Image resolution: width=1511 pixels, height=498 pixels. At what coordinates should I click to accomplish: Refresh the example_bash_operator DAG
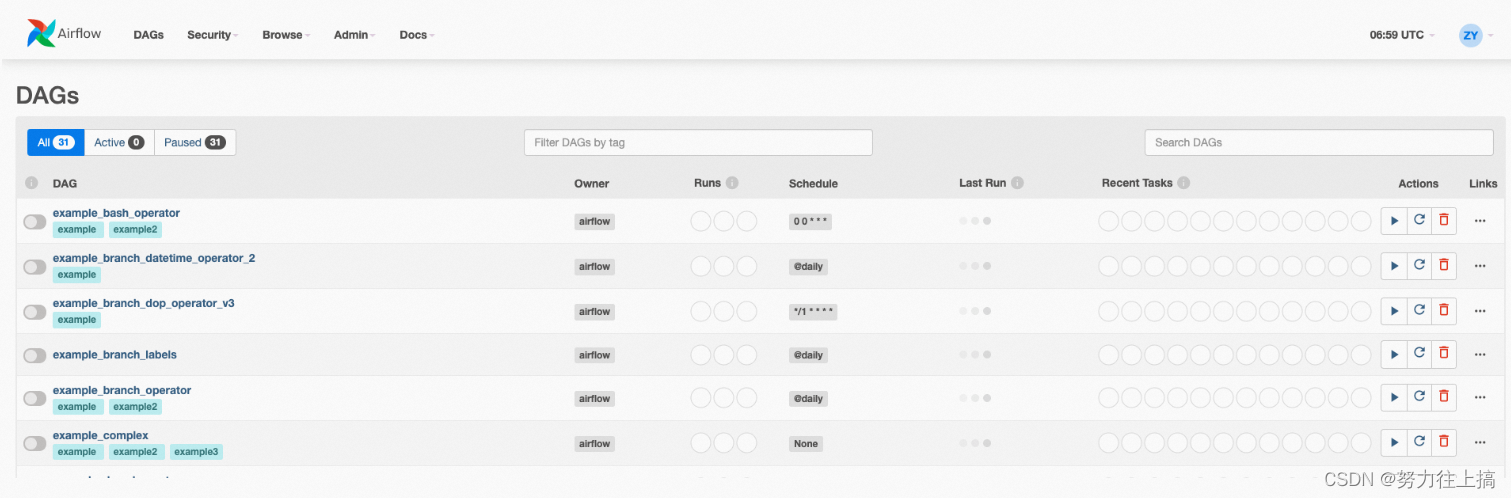1419,221
